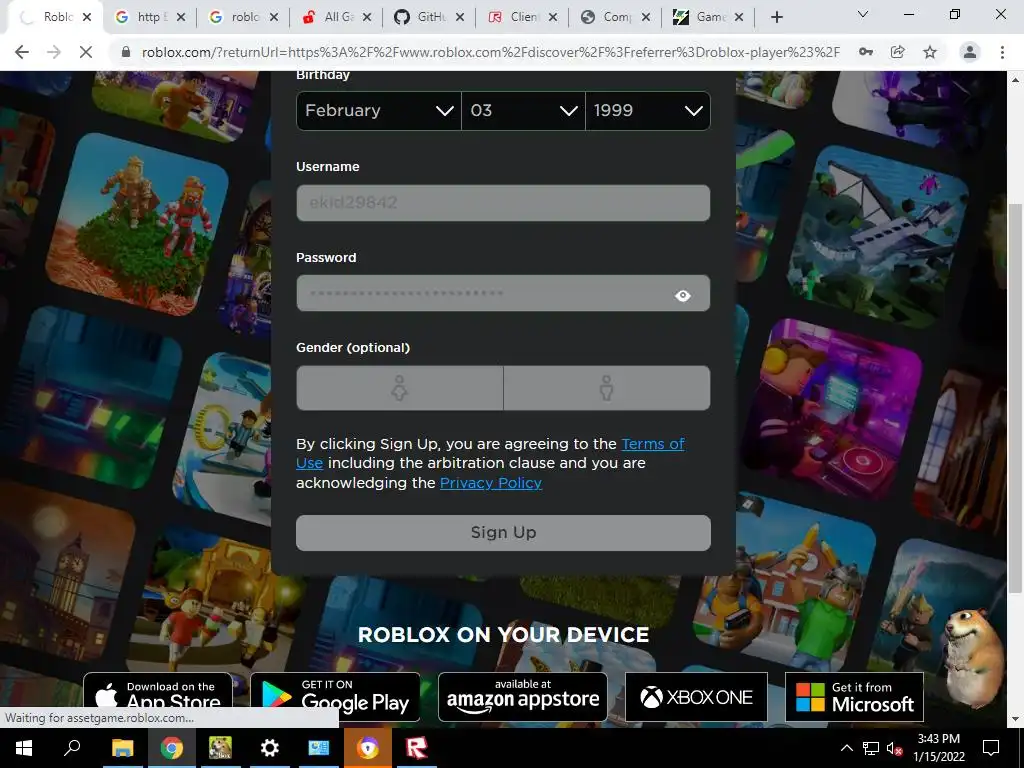
Task: Open the Get it from Microsoft badge
Action: pyautogui.click(x=854, y=697)
